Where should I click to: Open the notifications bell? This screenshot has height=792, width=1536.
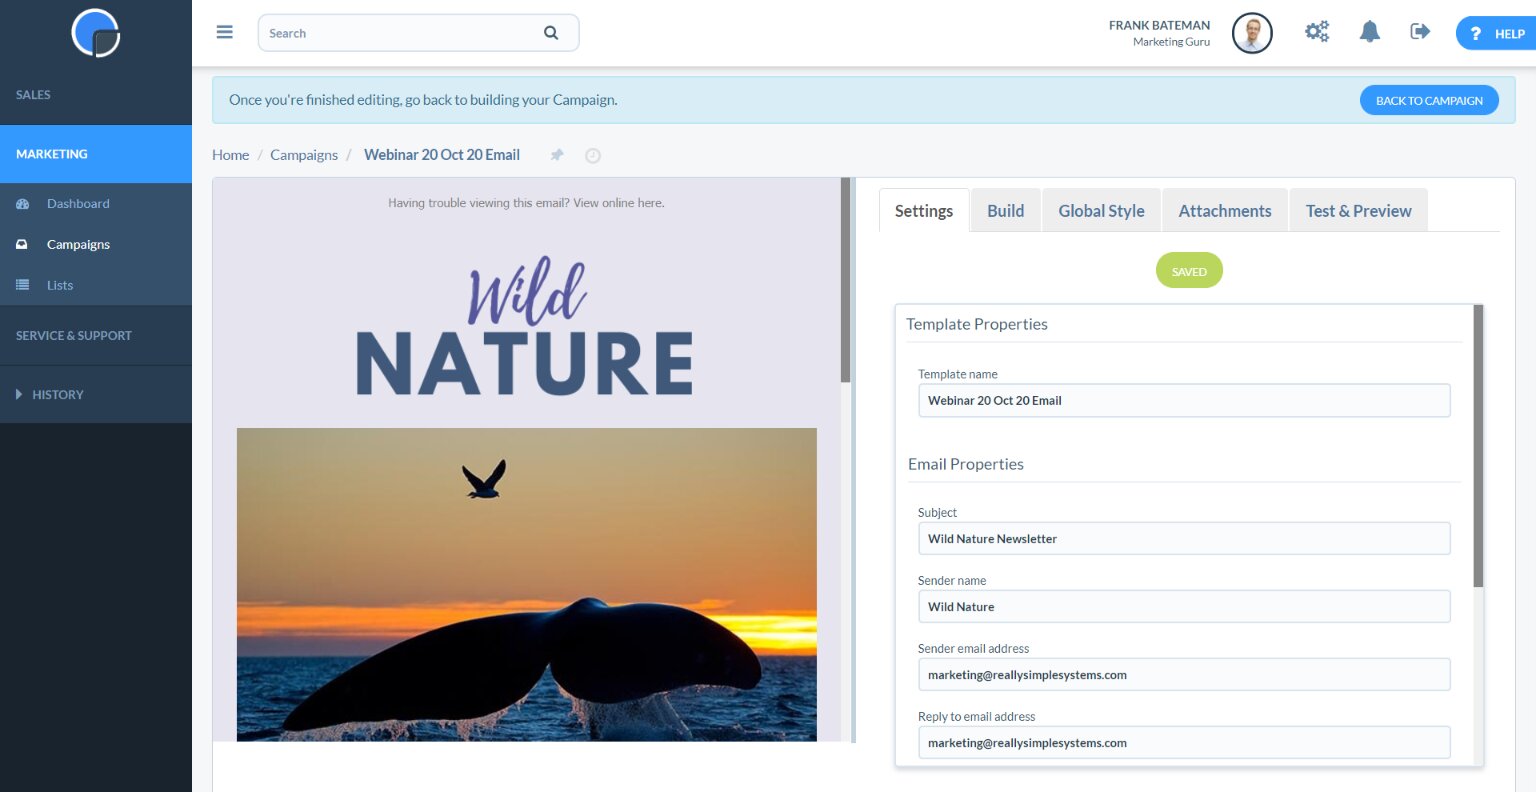coord(1369,32)
